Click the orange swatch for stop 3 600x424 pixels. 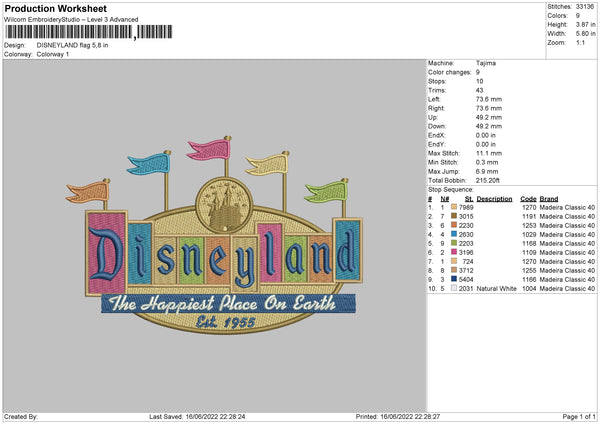point(454,225)
